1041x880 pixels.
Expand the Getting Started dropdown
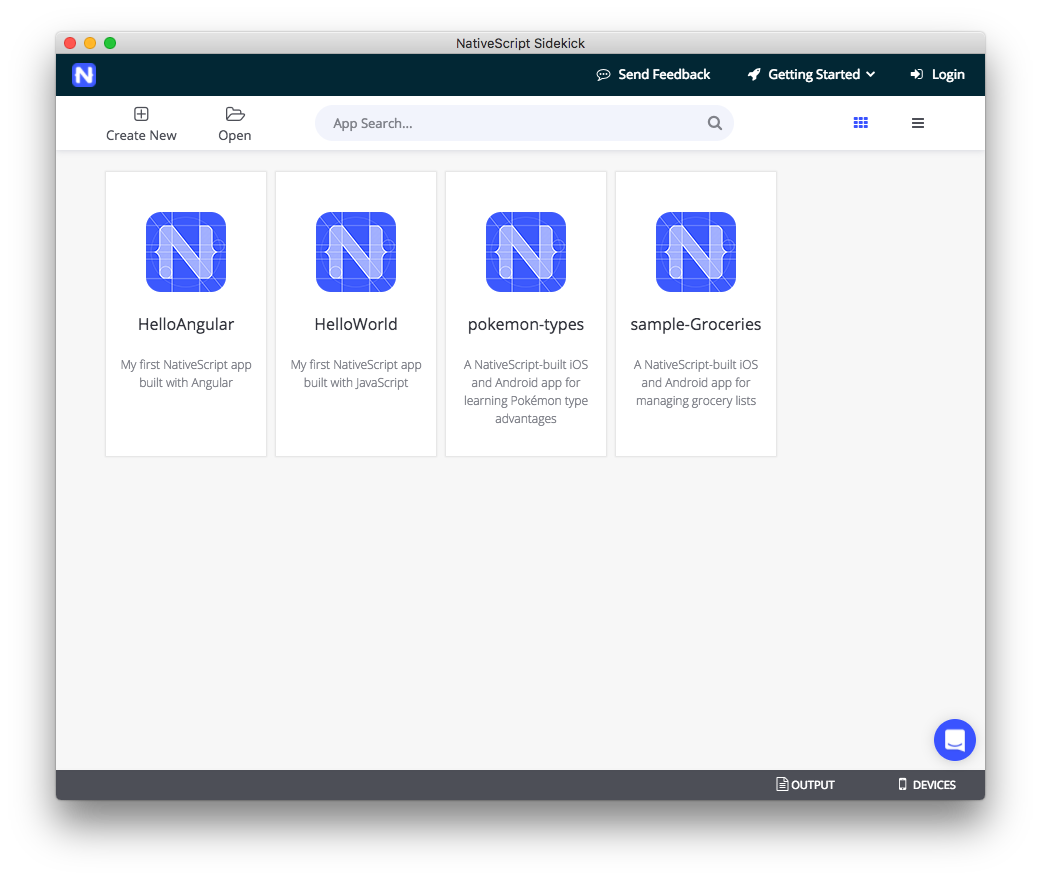(x=812, y=75)
